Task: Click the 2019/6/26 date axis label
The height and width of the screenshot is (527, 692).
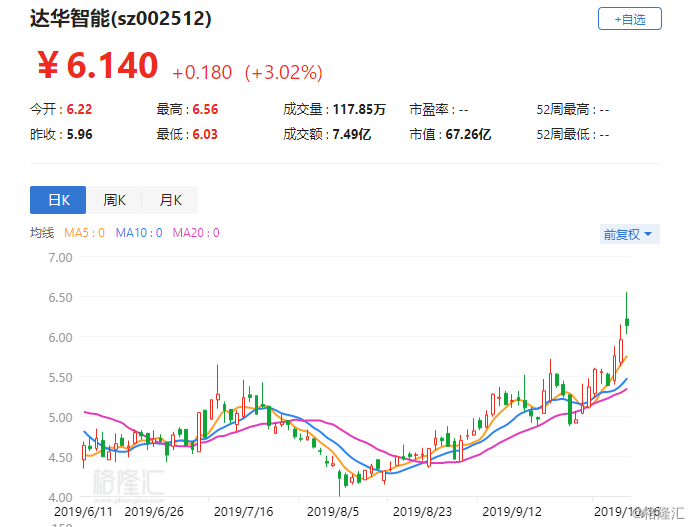Action: (154, 512)
